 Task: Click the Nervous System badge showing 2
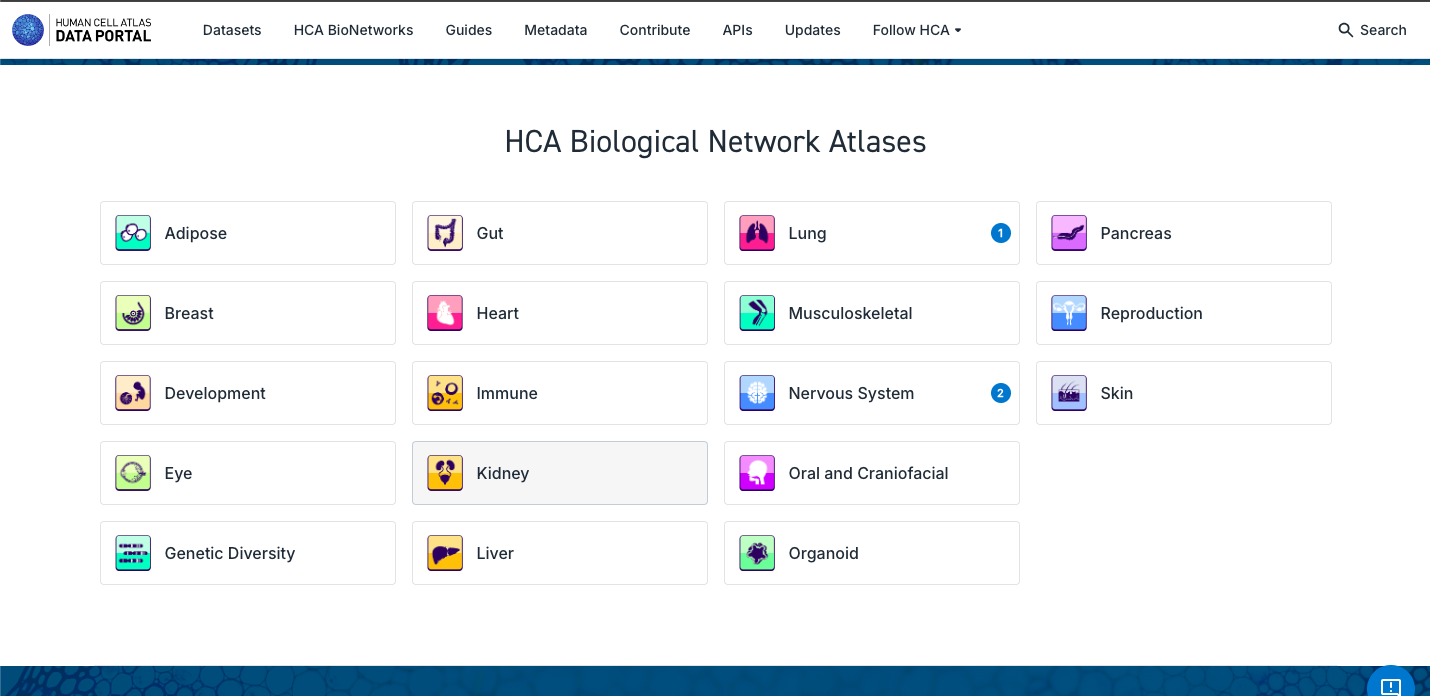tap(1000, 393)
